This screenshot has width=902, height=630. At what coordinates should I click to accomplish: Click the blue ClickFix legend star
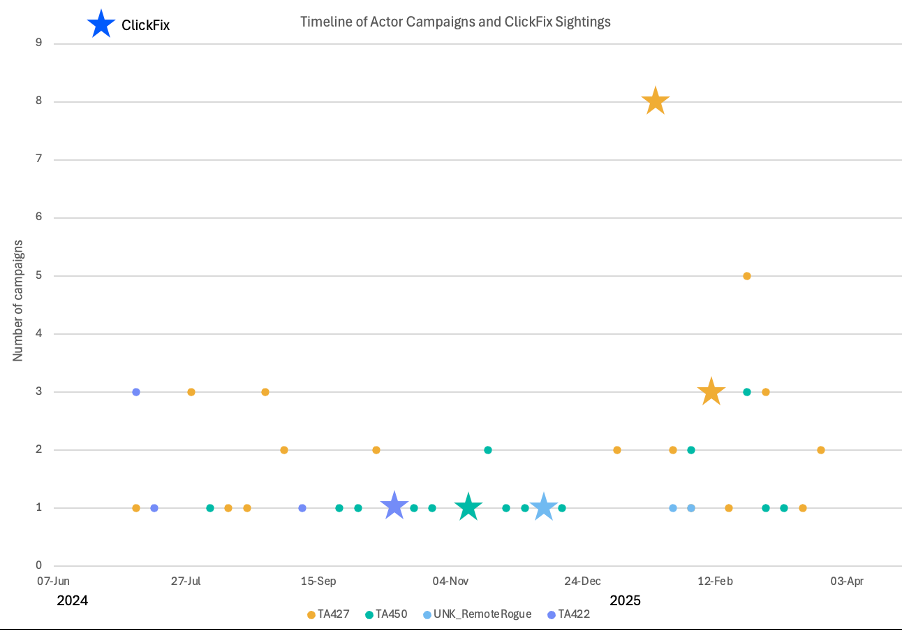(101, 24)
